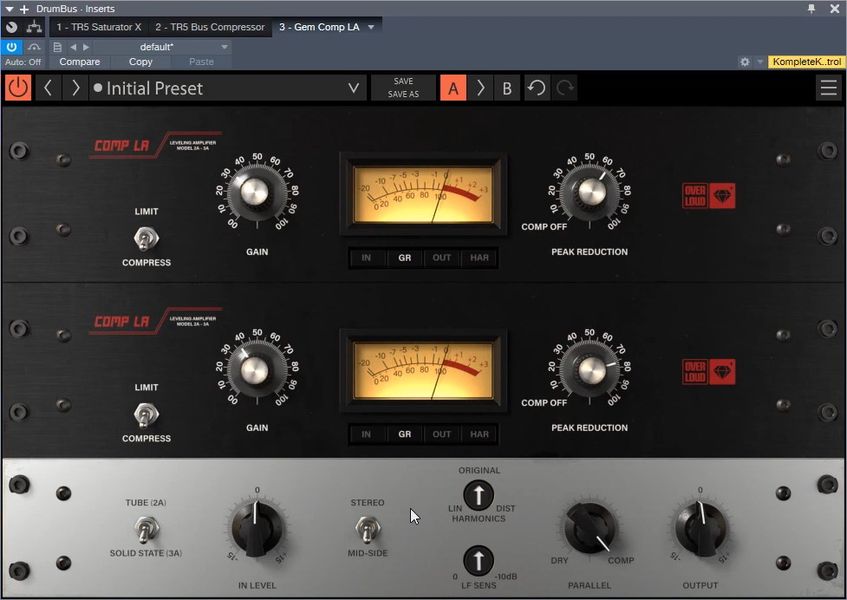Go to the next preset arrow
The image size is (847, 600).
(75, 88)
